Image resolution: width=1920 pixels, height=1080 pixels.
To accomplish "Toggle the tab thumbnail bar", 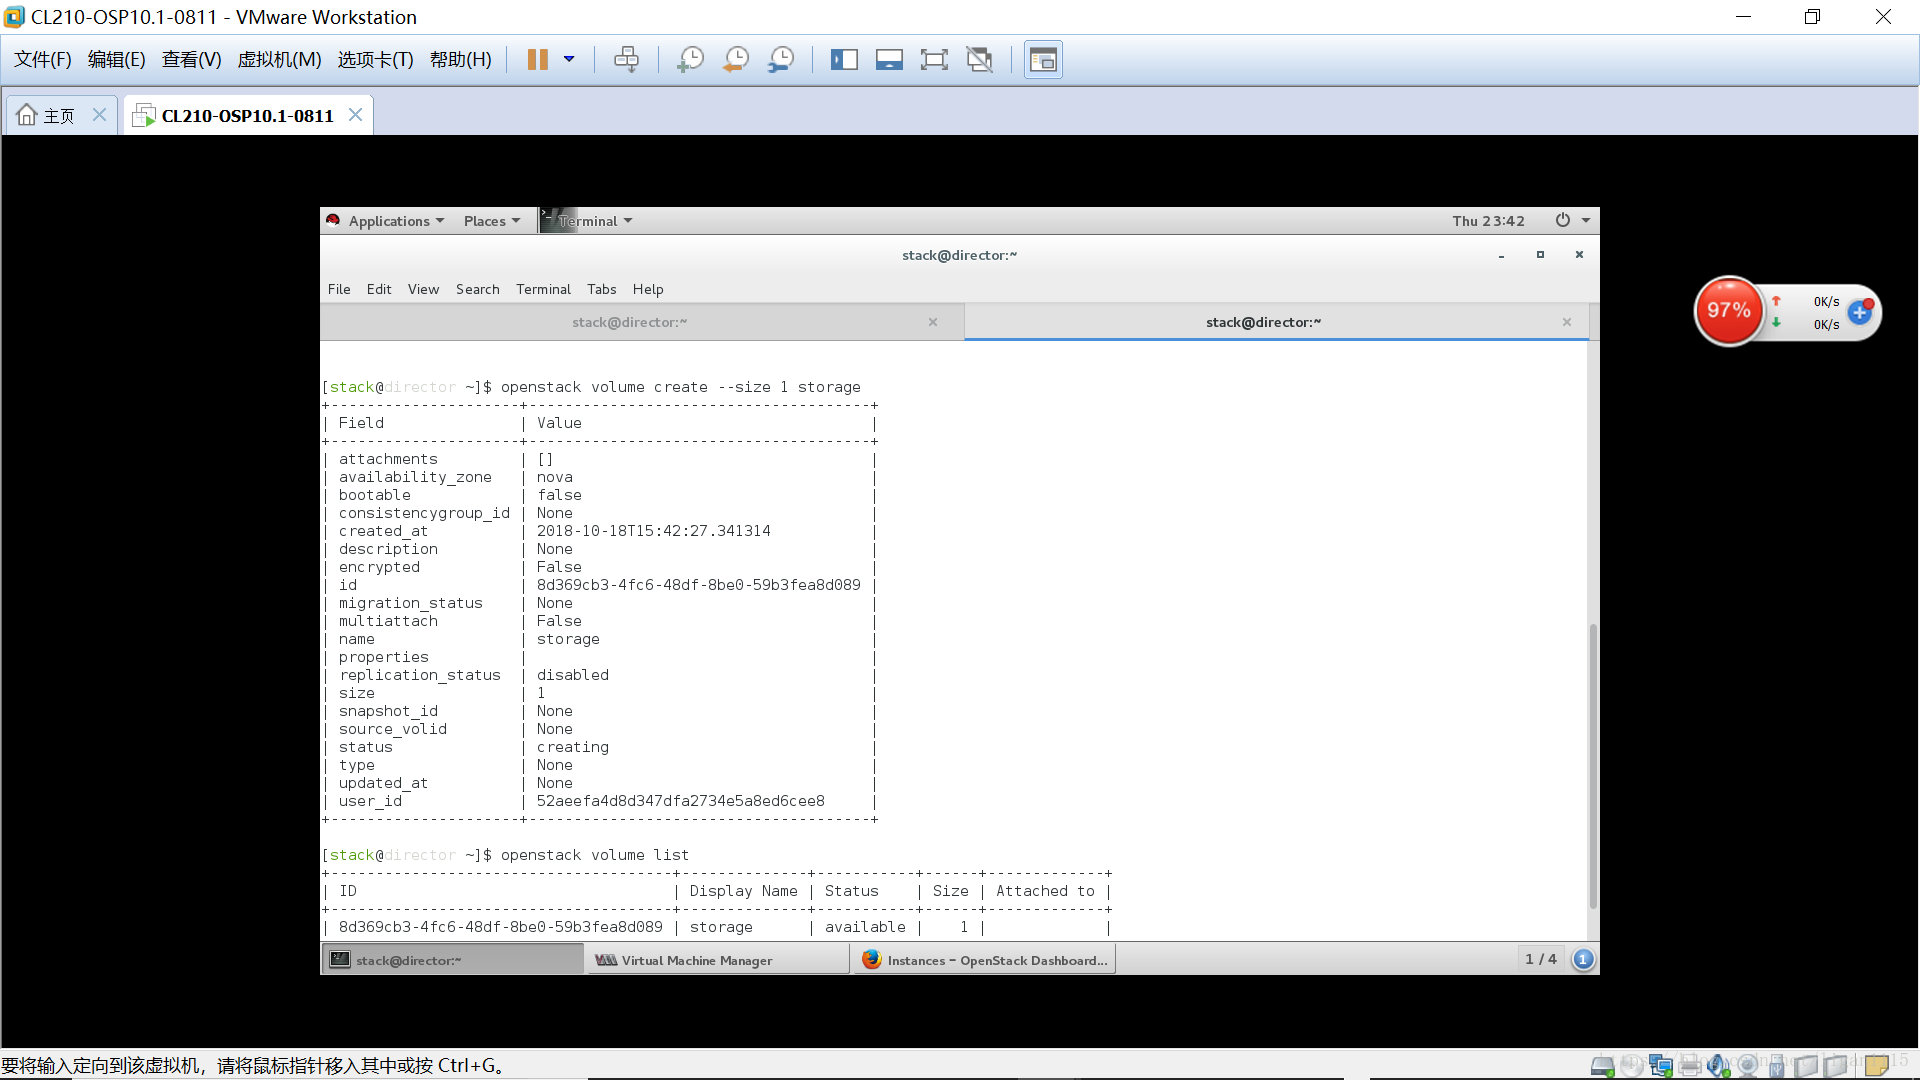I will (889, 59).
